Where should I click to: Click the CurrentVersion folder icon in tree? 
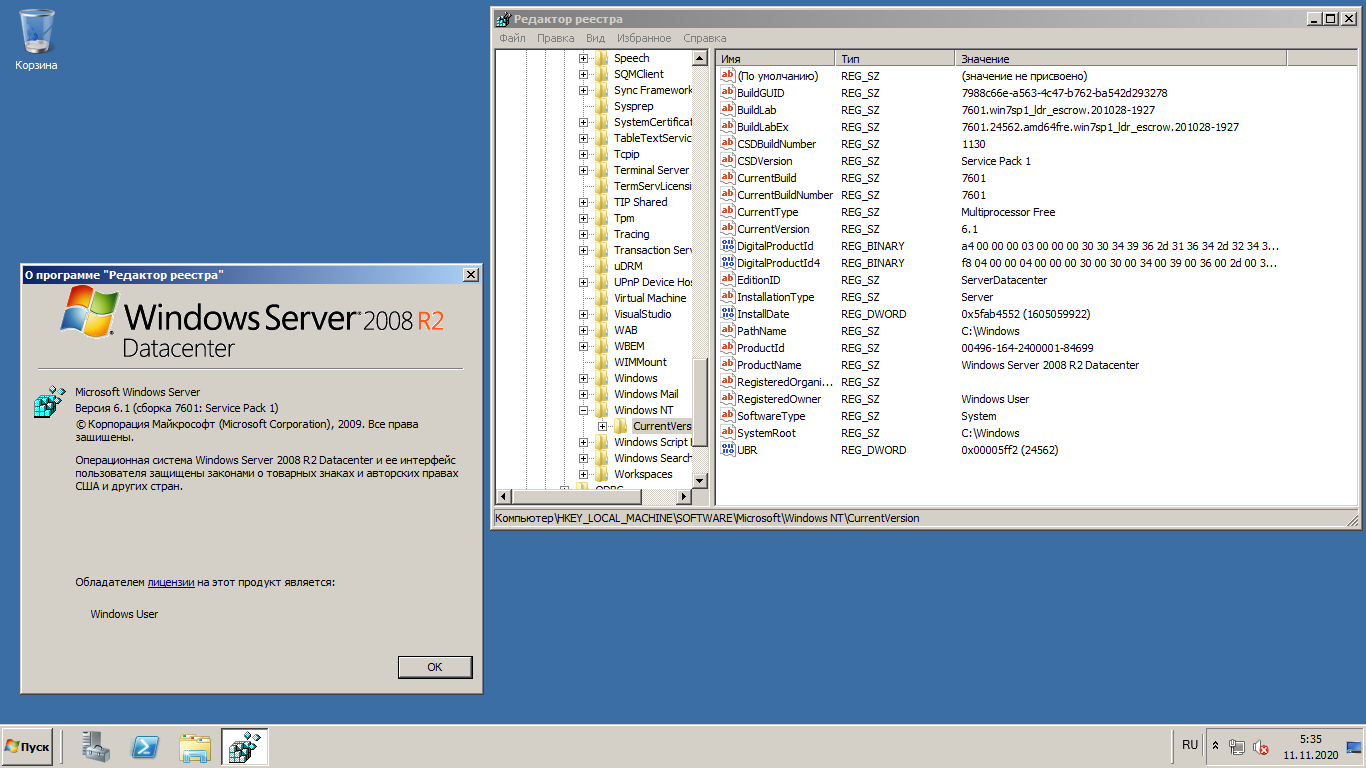pyautogui.click(x=621, y=426)
